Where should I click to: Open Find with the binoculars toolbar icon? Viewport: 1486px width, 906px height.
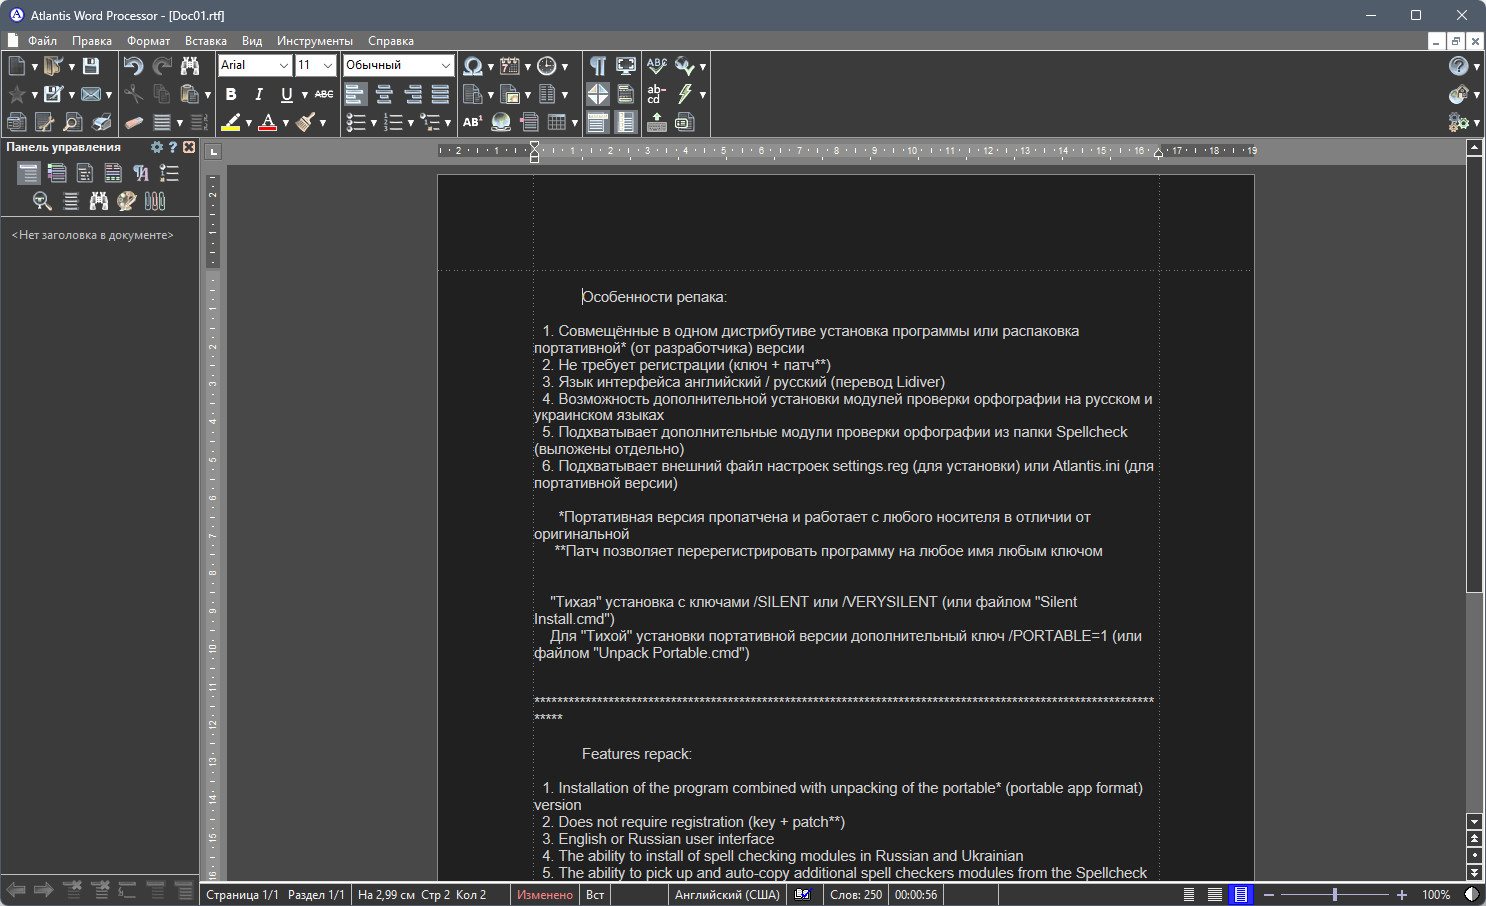tap(189, 66)
